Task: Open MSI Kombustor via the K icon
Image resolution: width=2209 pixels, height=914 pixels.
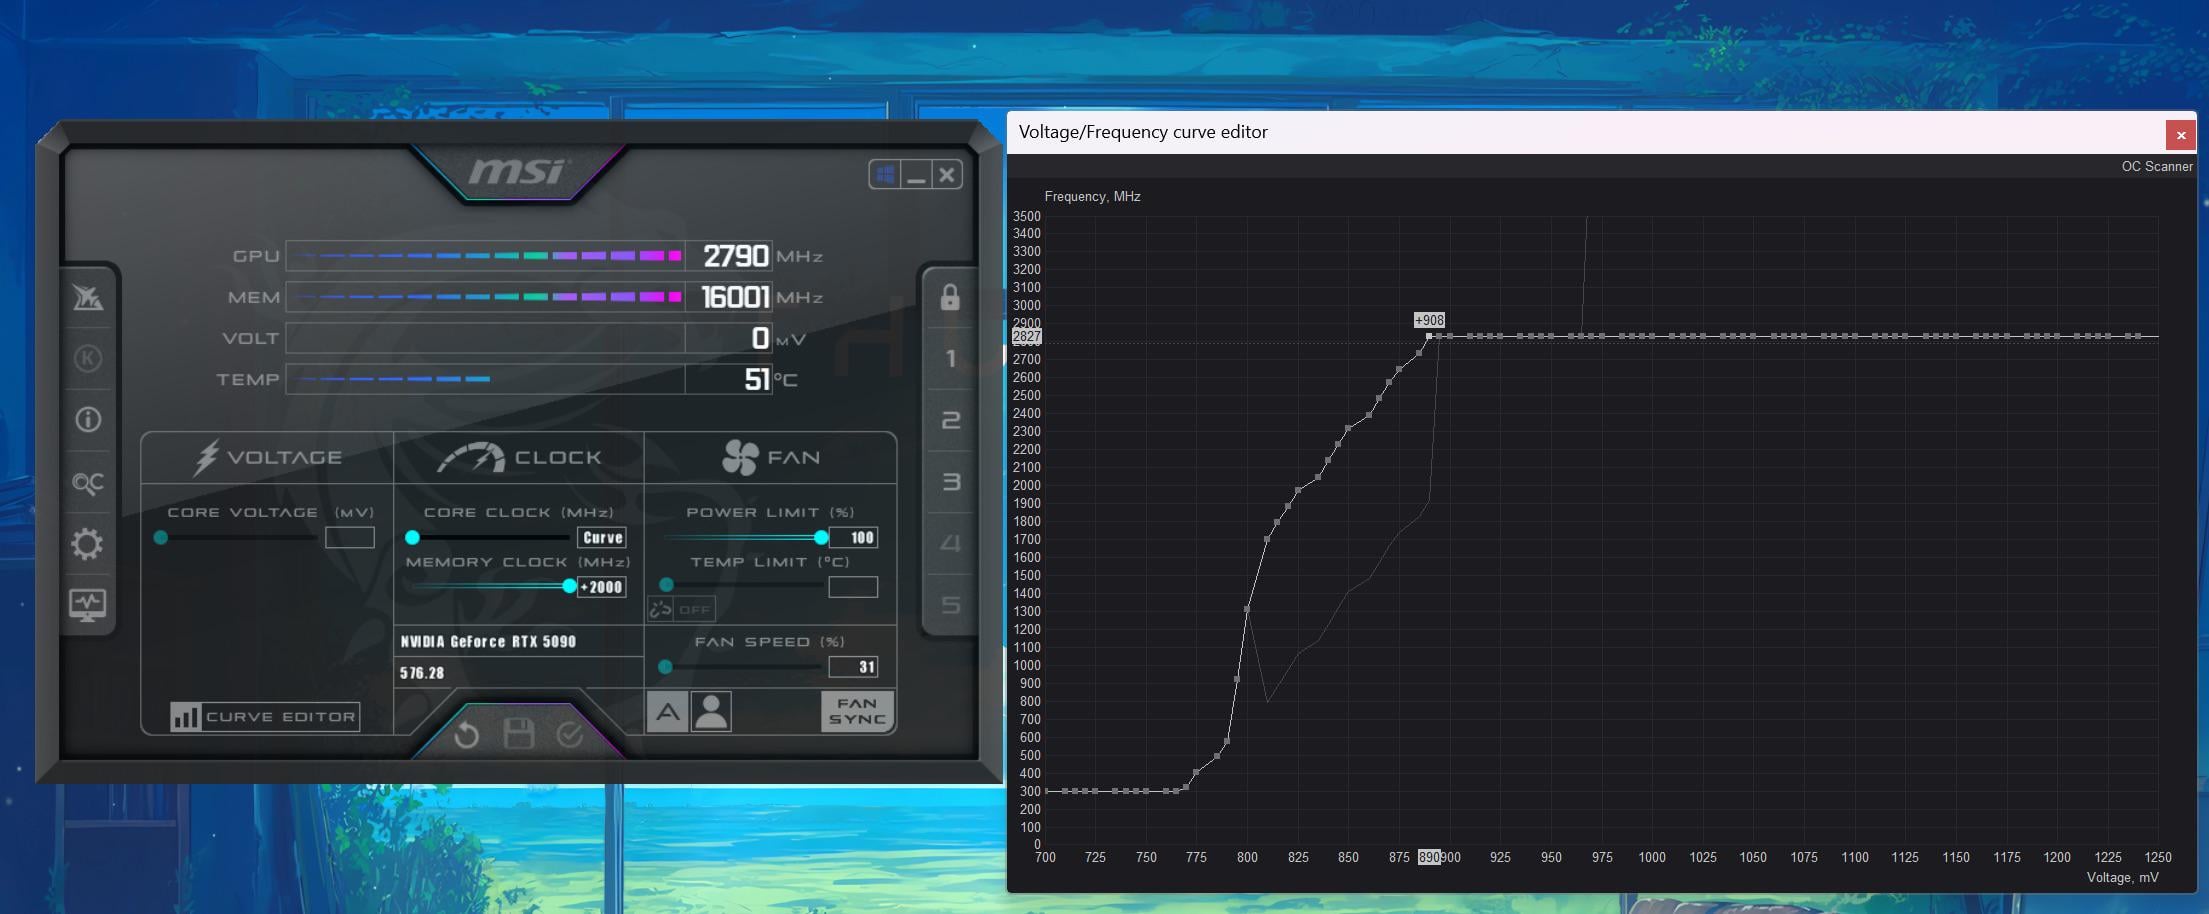Action: [88, 358]
